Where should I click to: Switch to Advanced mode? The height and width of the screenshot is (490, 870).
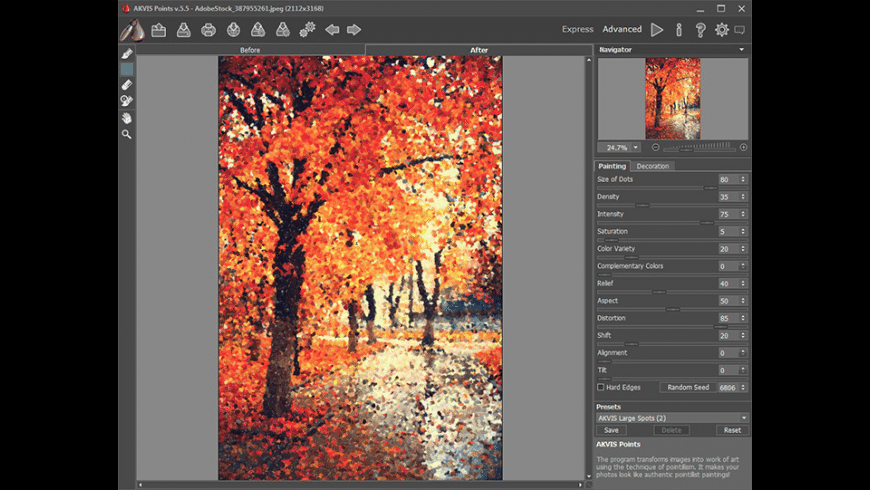click(622, 29)
